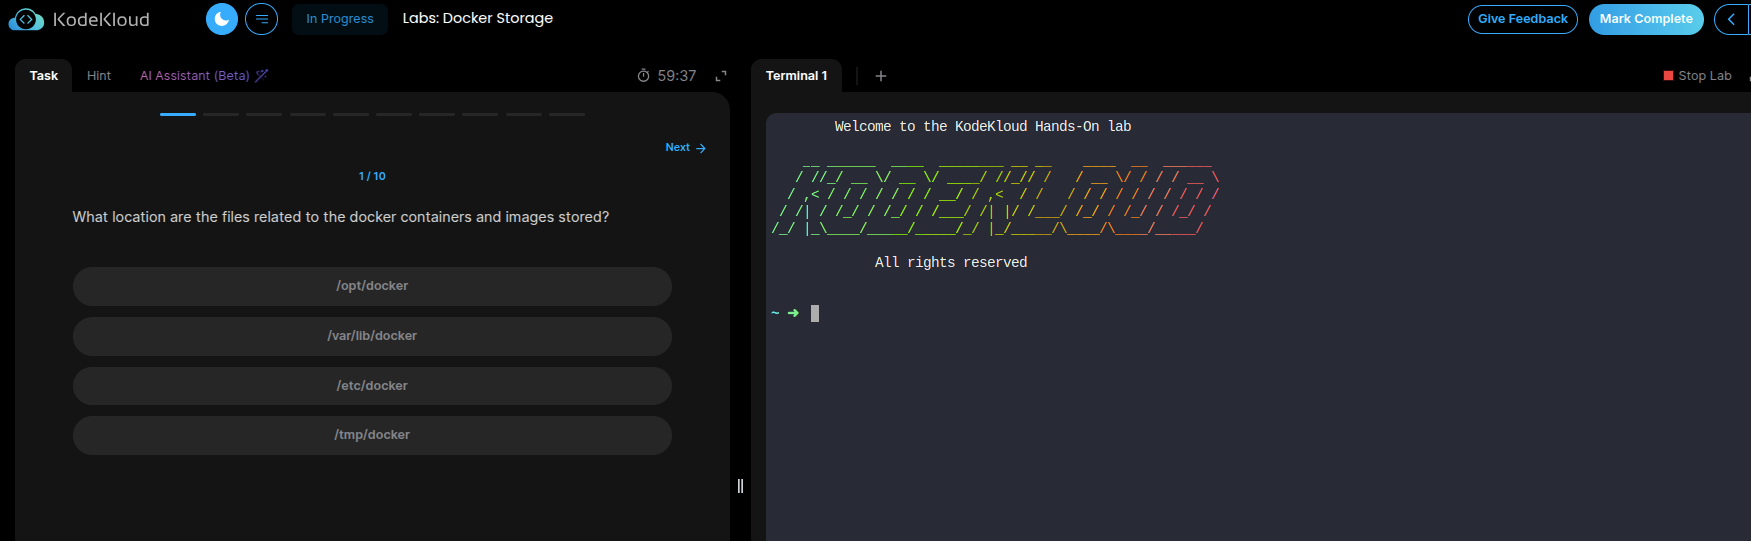Image resolution: width=1751 pixels, height=541 pixels.
Task: Click the terminal prompt input area
Action: click(x=815, y=314)
